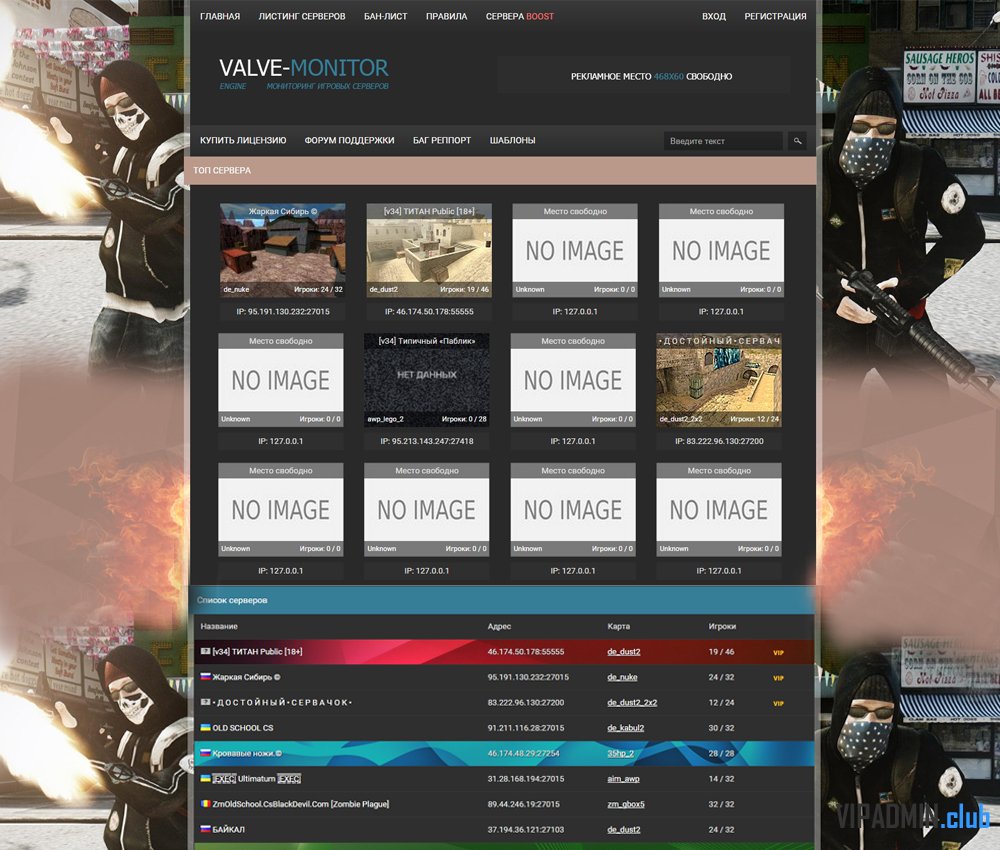Click the 35hp_2 map link
Screen dimensions: 1000x850
point(621,754)
